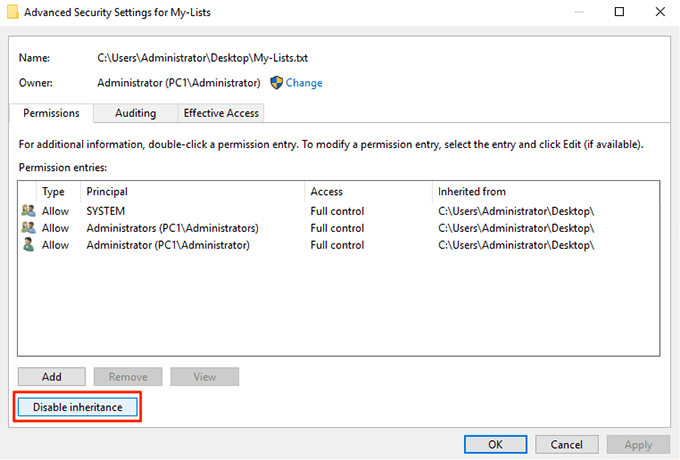The image size is (680, 460).
Task: Switch to the Auditing tab
Action: pyautogui.click(x=135, y=113)
